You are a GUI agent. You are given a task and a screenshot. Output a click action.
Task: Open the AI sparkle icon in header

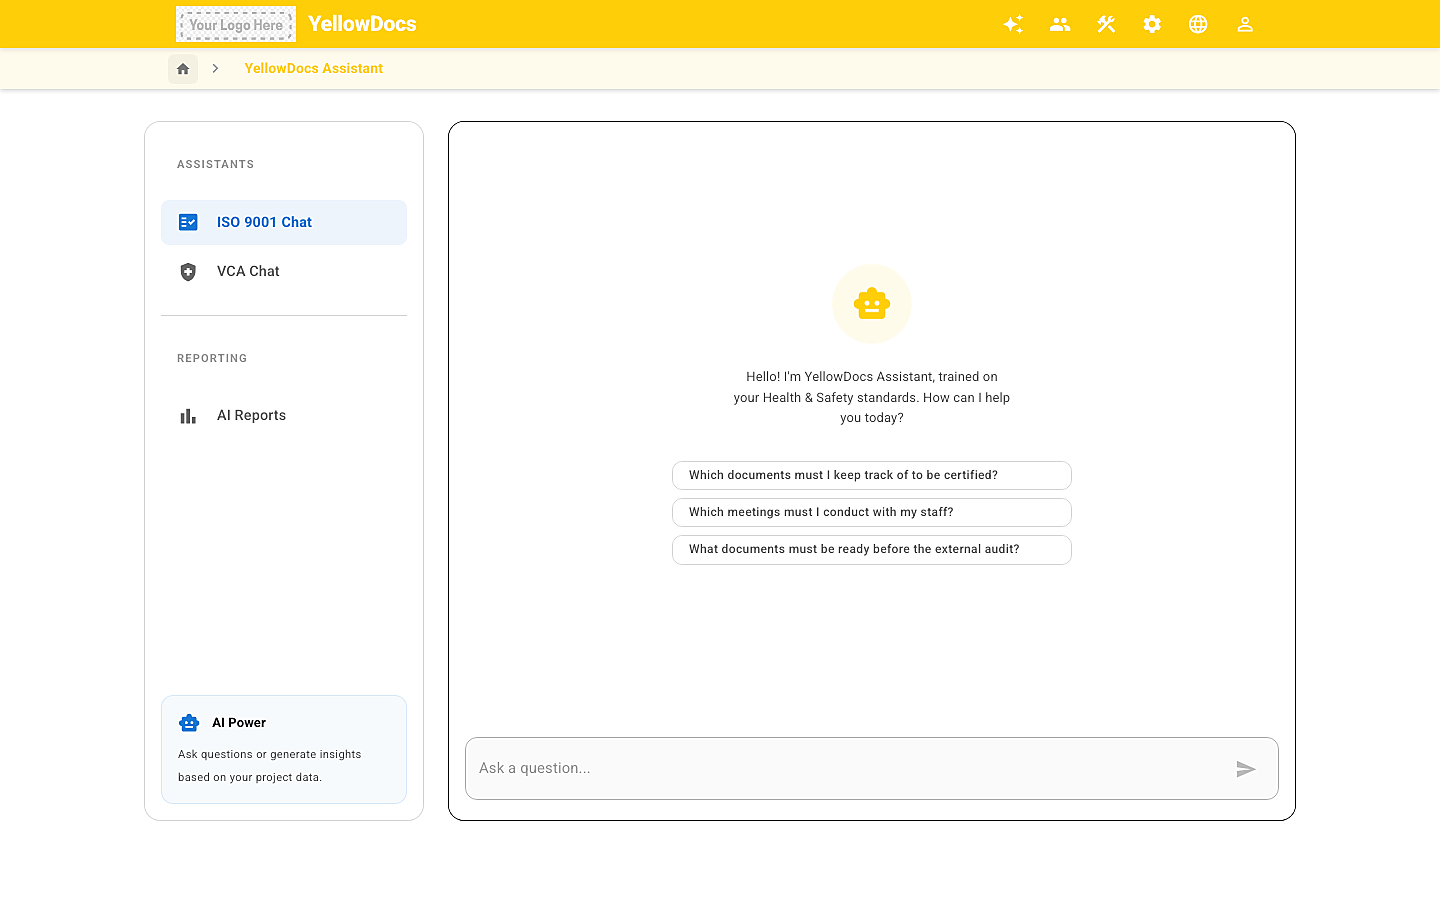[1013, 24]
